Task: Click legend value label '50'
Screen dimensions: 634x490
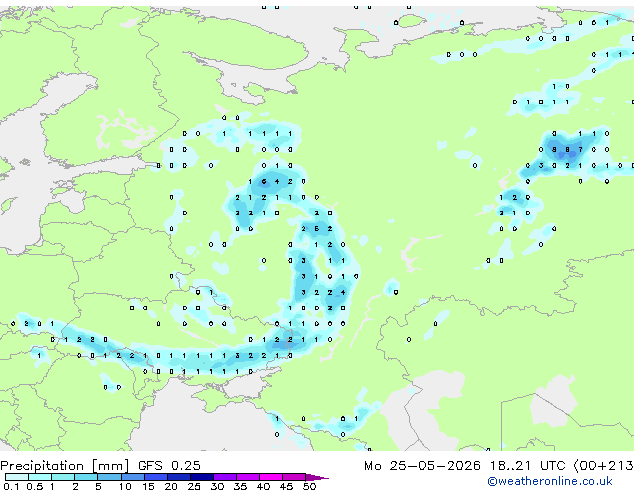Action: 309,486
